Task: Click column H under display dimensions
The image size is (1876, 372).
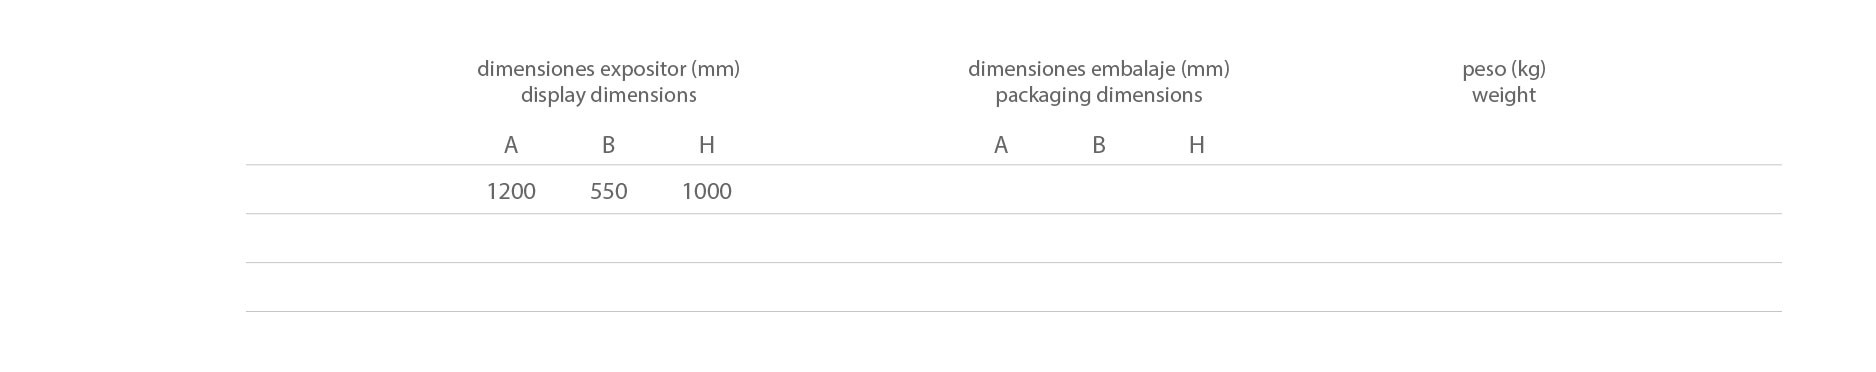Action: point(706,145)
